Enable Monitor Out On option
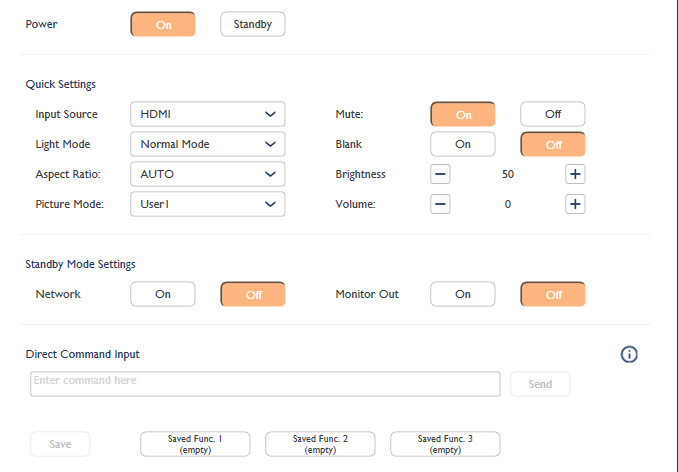The image size is (678, 472). coord(463,294)
